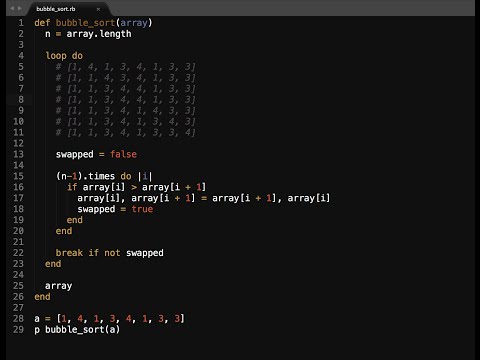
Task: Click the 'false' keyword on line 13
Action: click(x=123, y=154)
